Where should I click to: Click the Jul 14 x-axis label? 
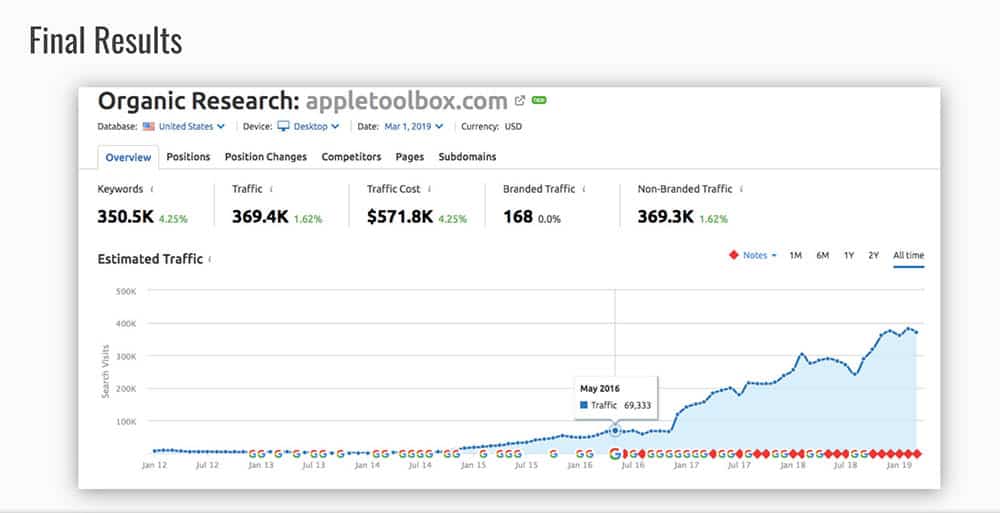[x=420, y=465]
